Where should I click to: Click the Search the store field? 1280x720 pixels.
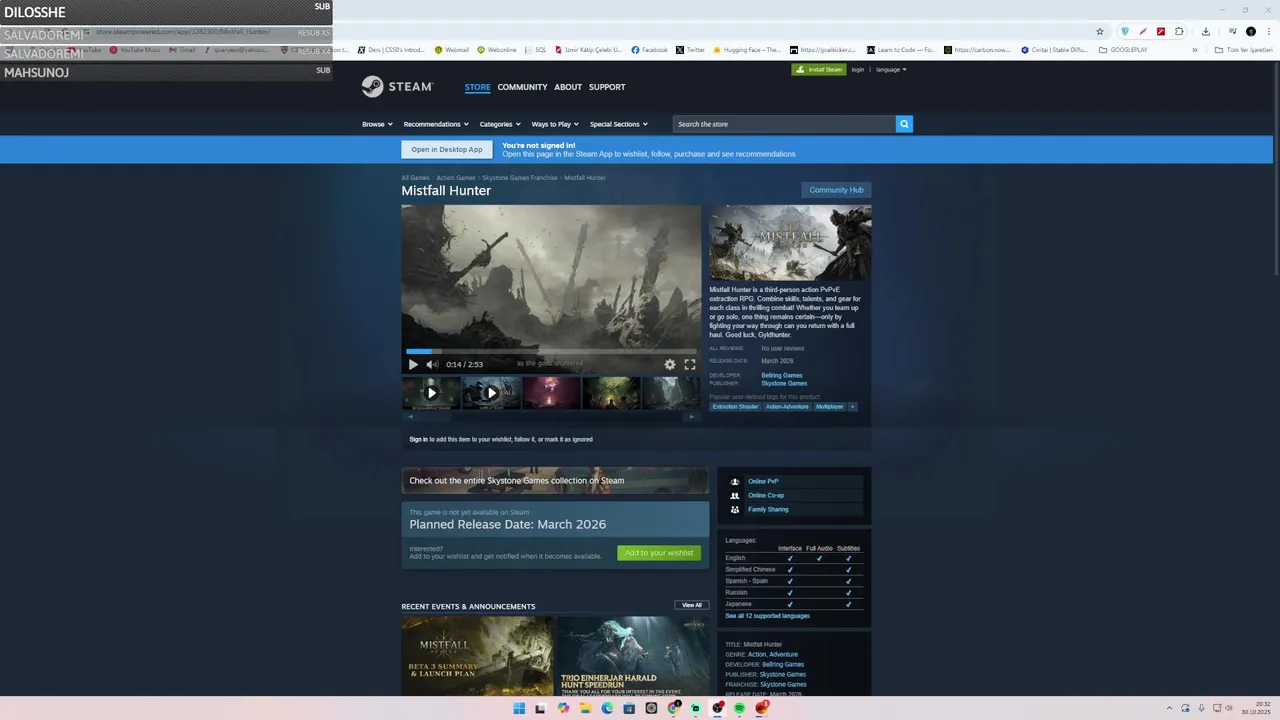(x=784, y=124)
